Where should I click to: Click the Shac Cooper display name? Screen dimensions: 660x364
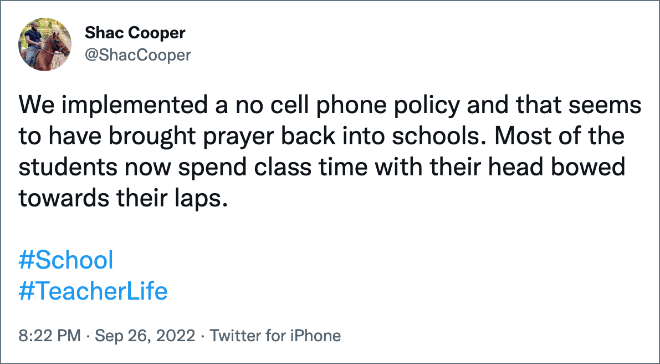[135, 33]
